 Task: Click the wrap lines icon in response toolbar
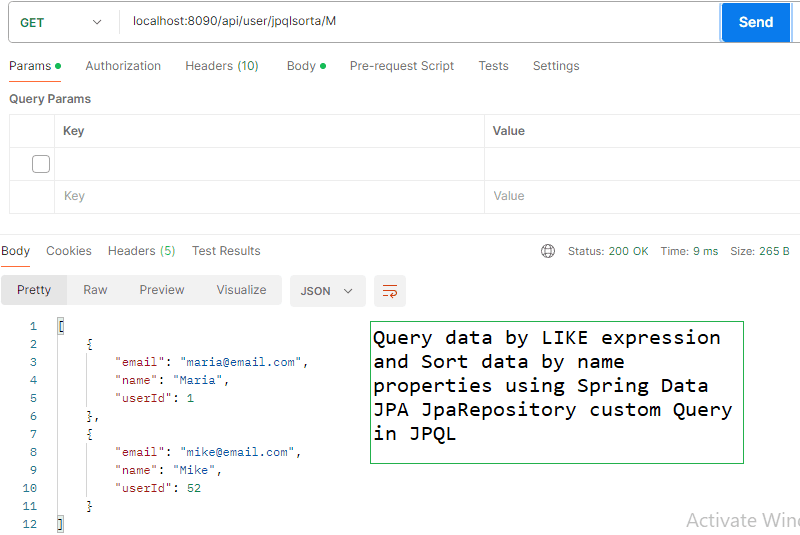pyautogui.click(x=390, y=291)
